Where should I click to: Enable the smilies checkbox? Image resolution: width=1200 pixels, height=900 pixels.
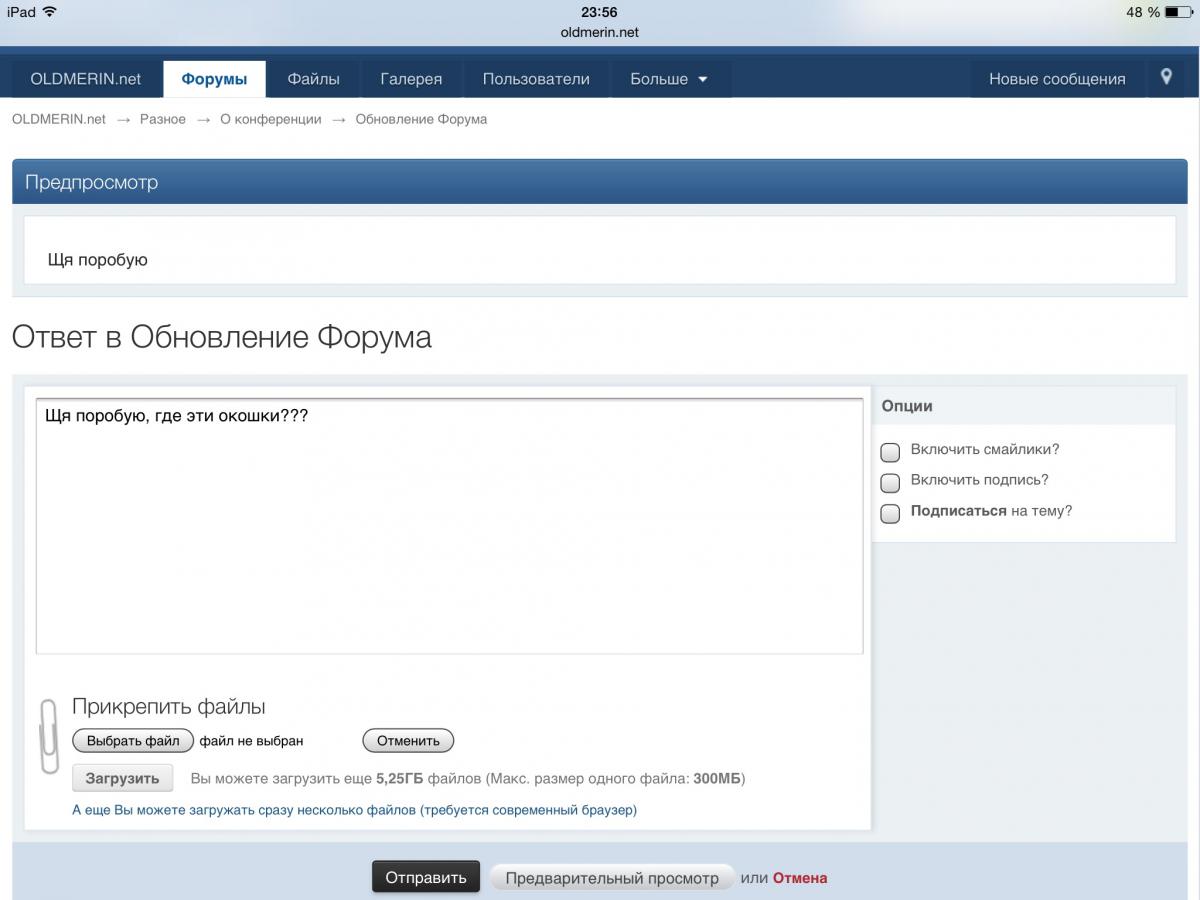tap(890, 452)
